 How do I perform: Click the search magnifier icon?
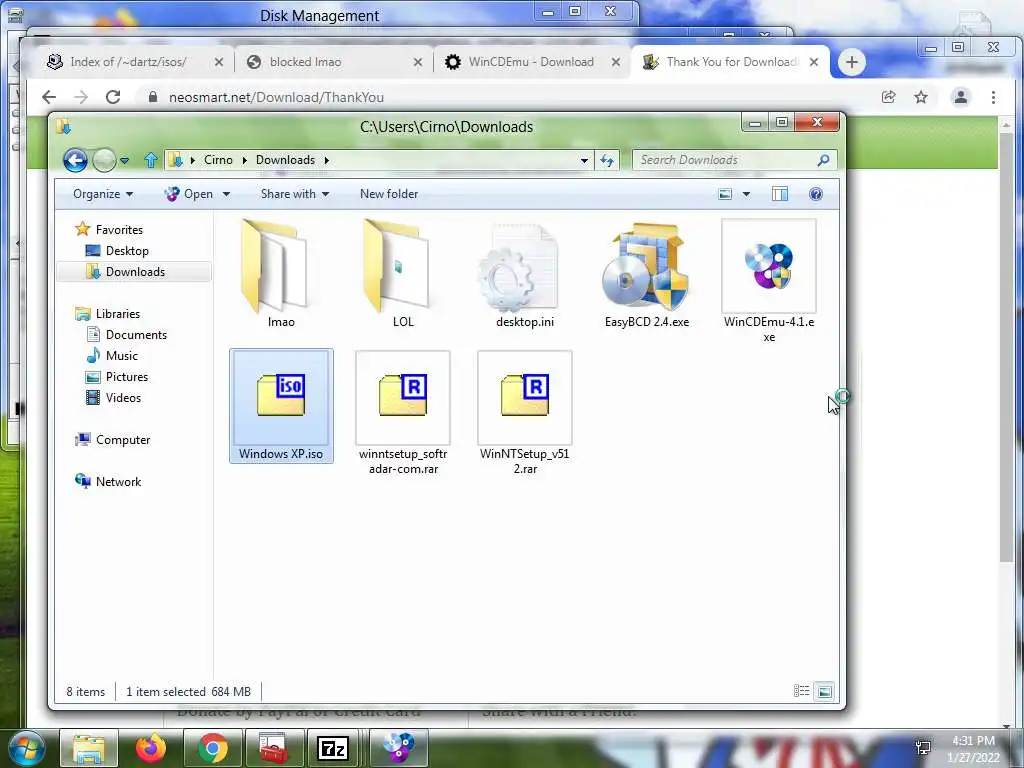(824, 160)
